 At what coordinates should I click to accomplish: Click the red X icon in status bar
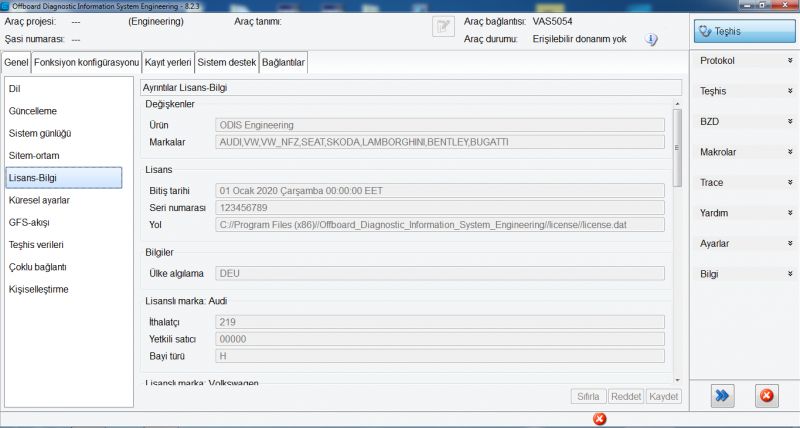599,418
